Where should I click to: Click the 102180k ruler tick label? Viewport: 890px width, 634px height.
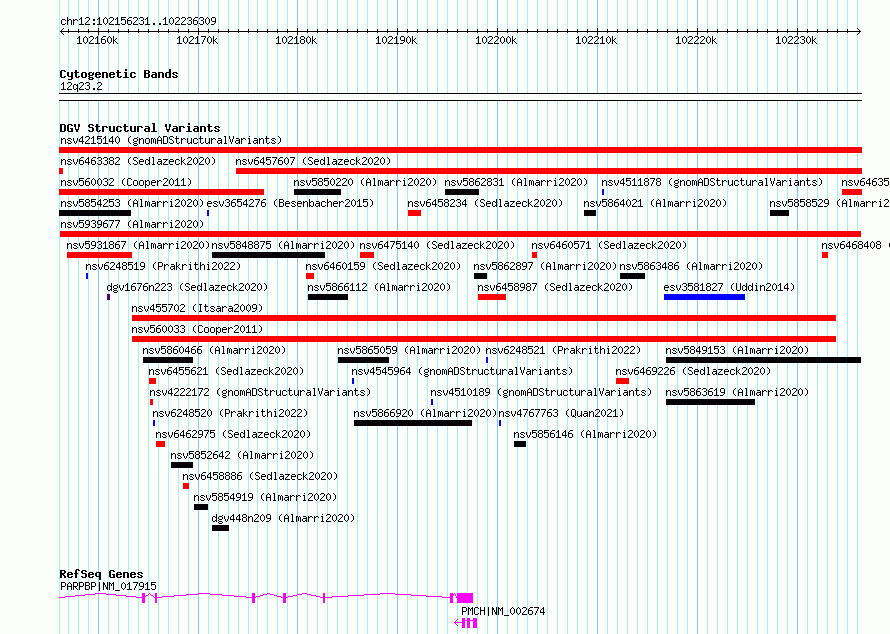(x=296, y=40)
